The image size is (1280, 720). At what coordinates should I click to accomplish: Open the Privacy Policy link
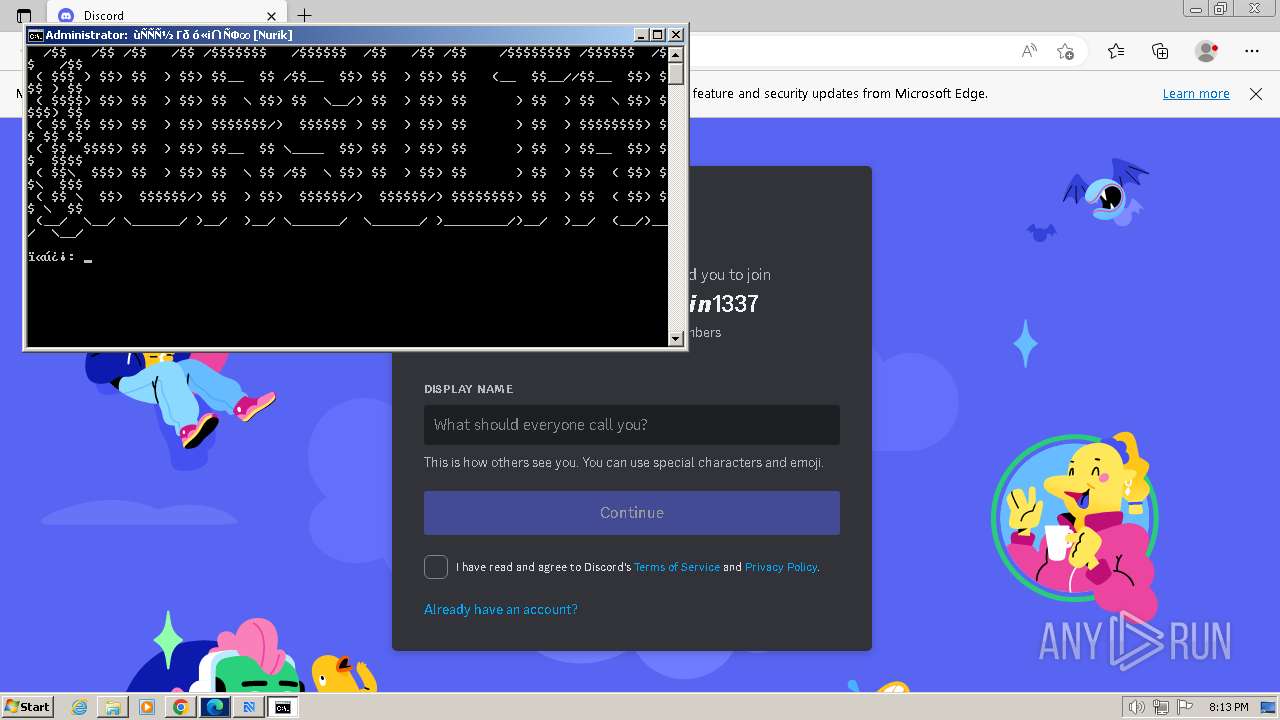click(x=781, y=567)
